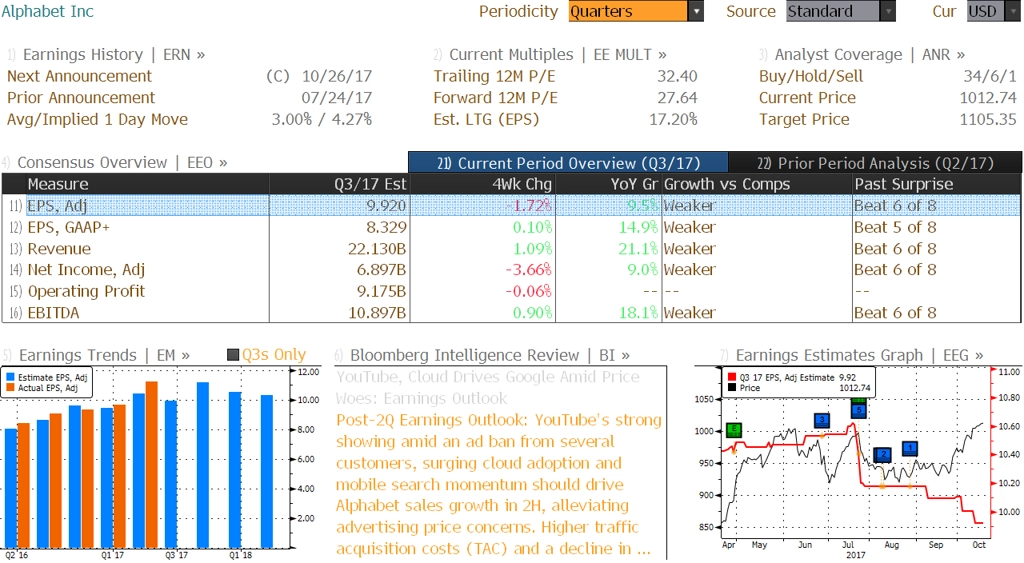Switch to Prior Period Analysis (Q2/17) tab
Viewport: 1024px width, 563px height.
[x=875, y=163]
